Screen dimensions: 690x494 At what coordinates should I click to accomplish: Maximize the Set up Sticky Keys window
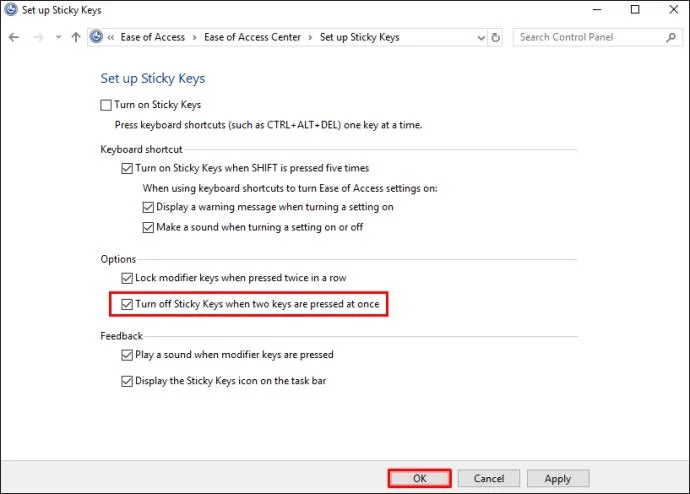635,9
